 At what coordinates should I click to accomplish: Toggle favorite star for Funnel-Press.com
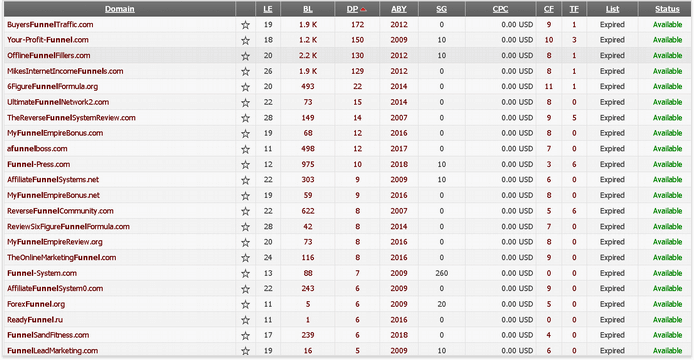click(x=245, y=165)
